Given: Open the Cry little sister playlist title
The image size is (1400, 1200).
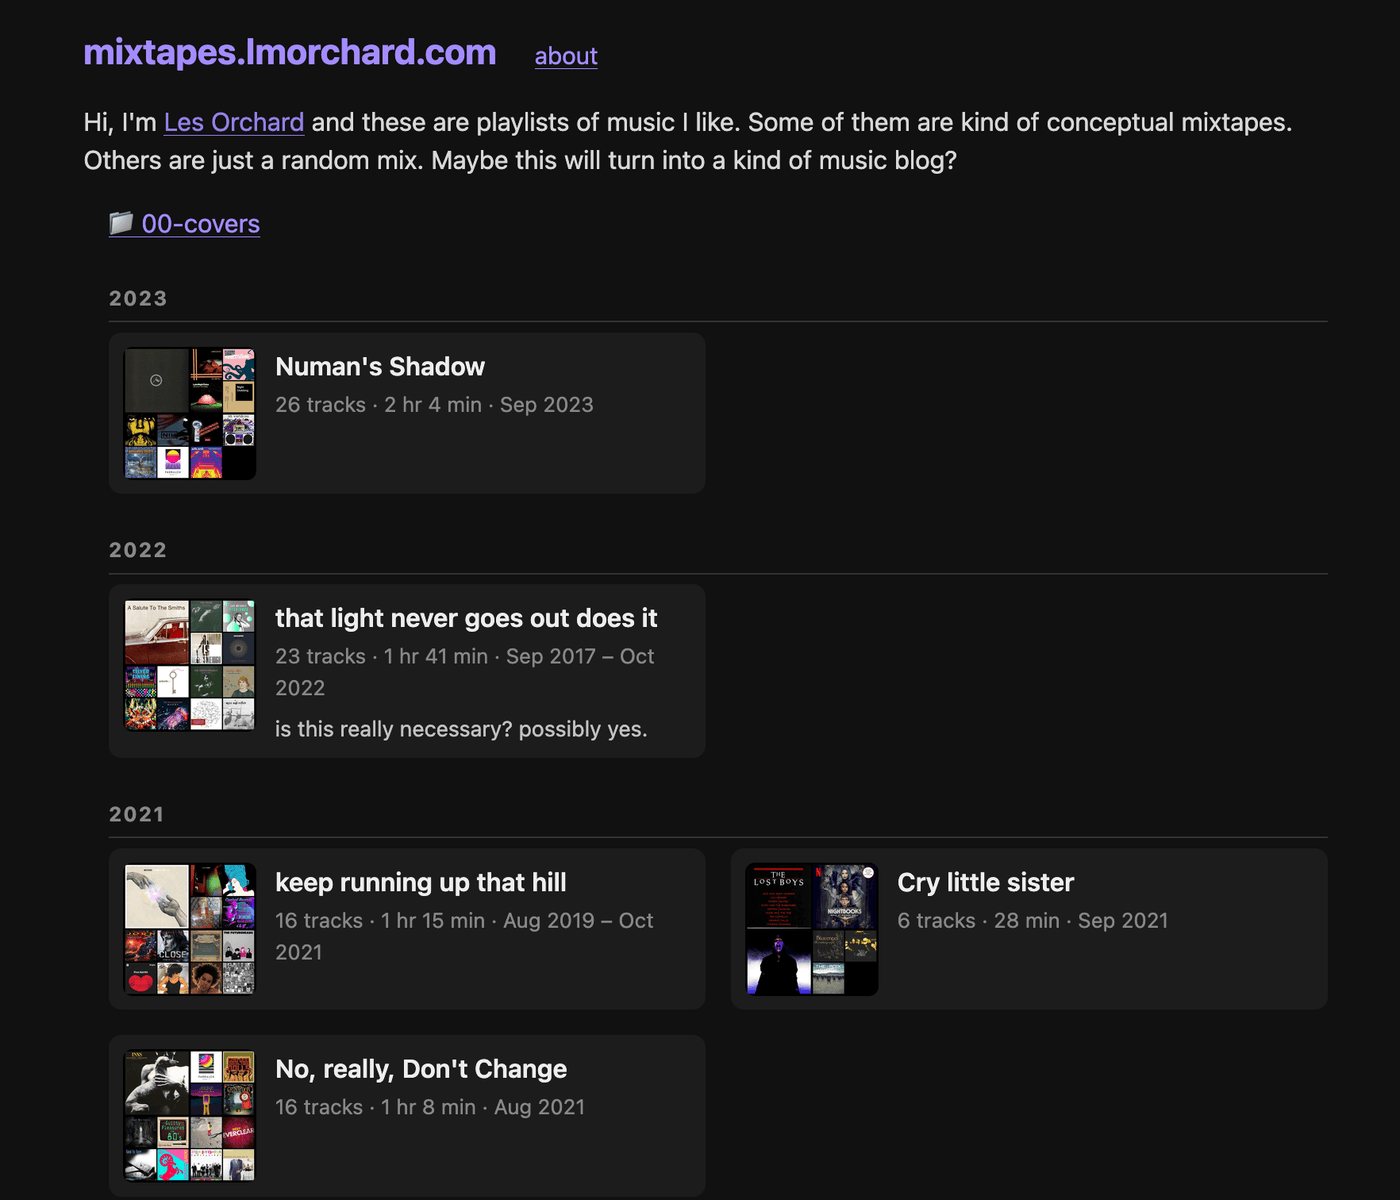Looking at the screenshot, I should coord(986,882).
